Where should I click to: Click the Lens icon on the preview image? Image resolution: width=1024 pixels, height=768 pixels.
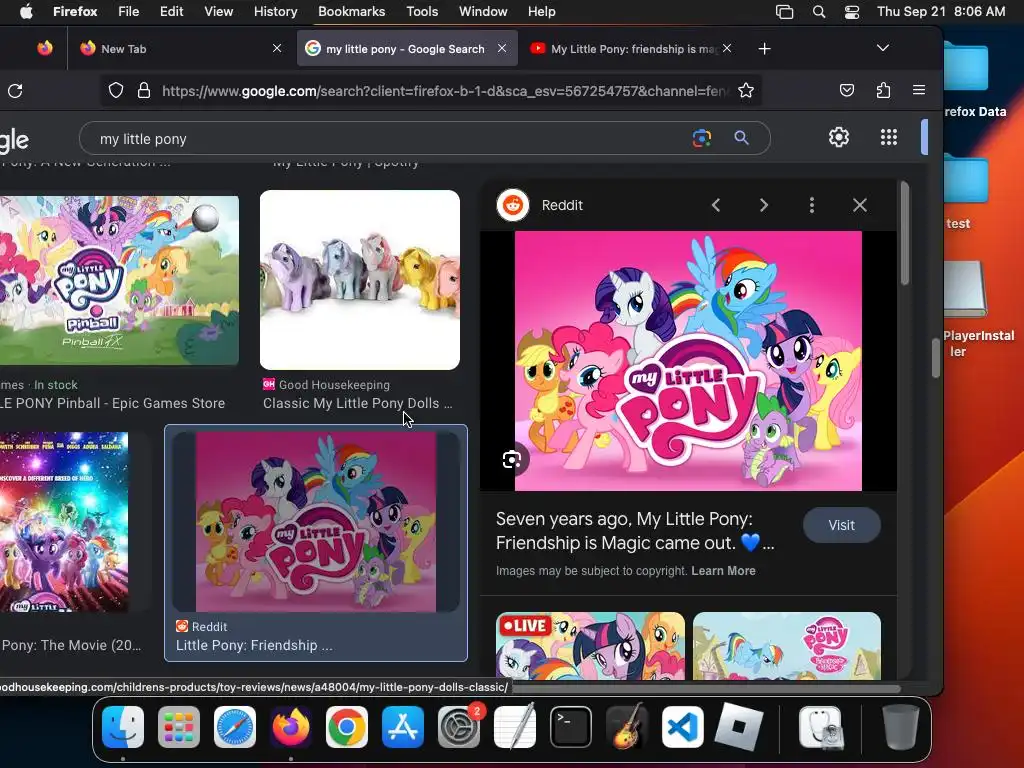(x=511, y=460)
